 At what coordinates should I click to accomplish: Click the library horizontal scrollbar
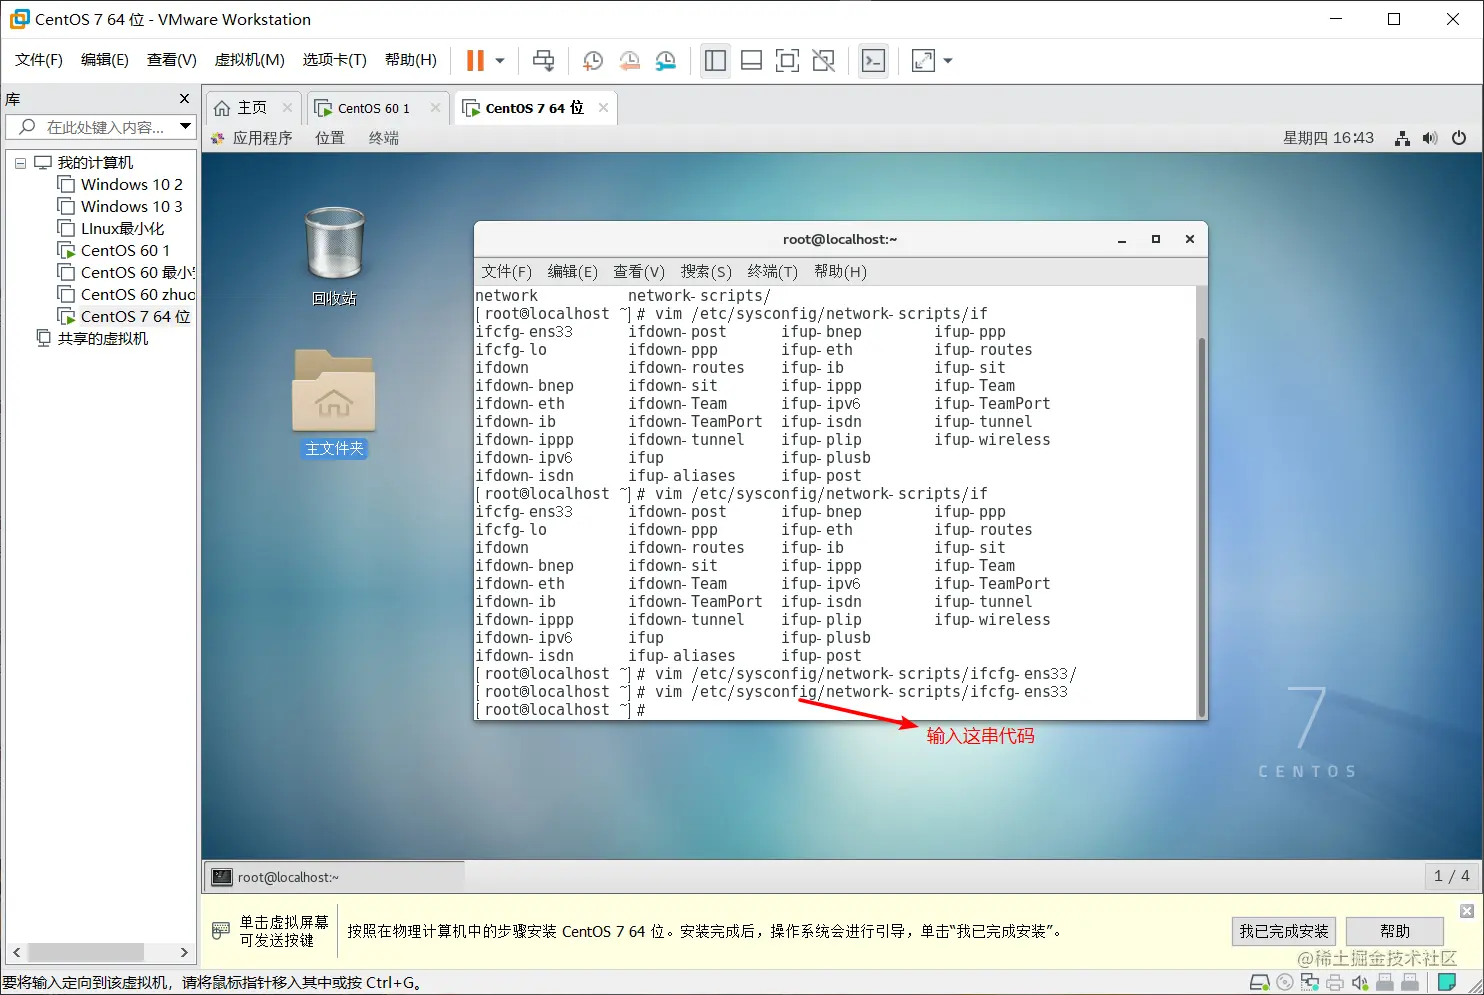click(84, 952)
